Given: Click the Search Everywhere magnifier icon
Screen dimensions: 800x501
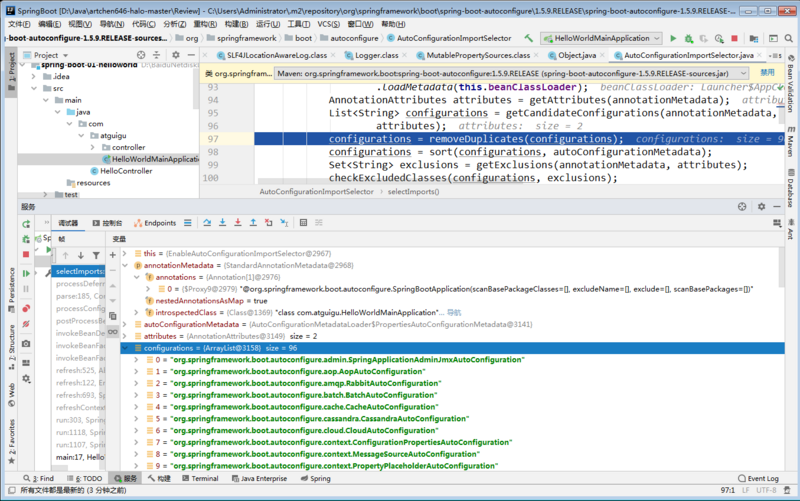Looking at the screenshot, I should [x=789, y=38].
